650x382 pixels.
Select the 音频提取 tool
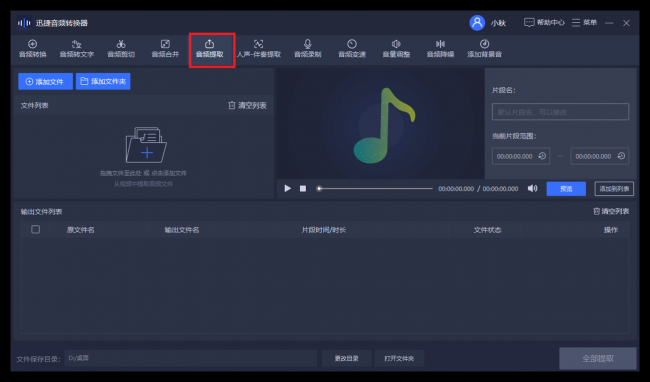click(210, 49)
